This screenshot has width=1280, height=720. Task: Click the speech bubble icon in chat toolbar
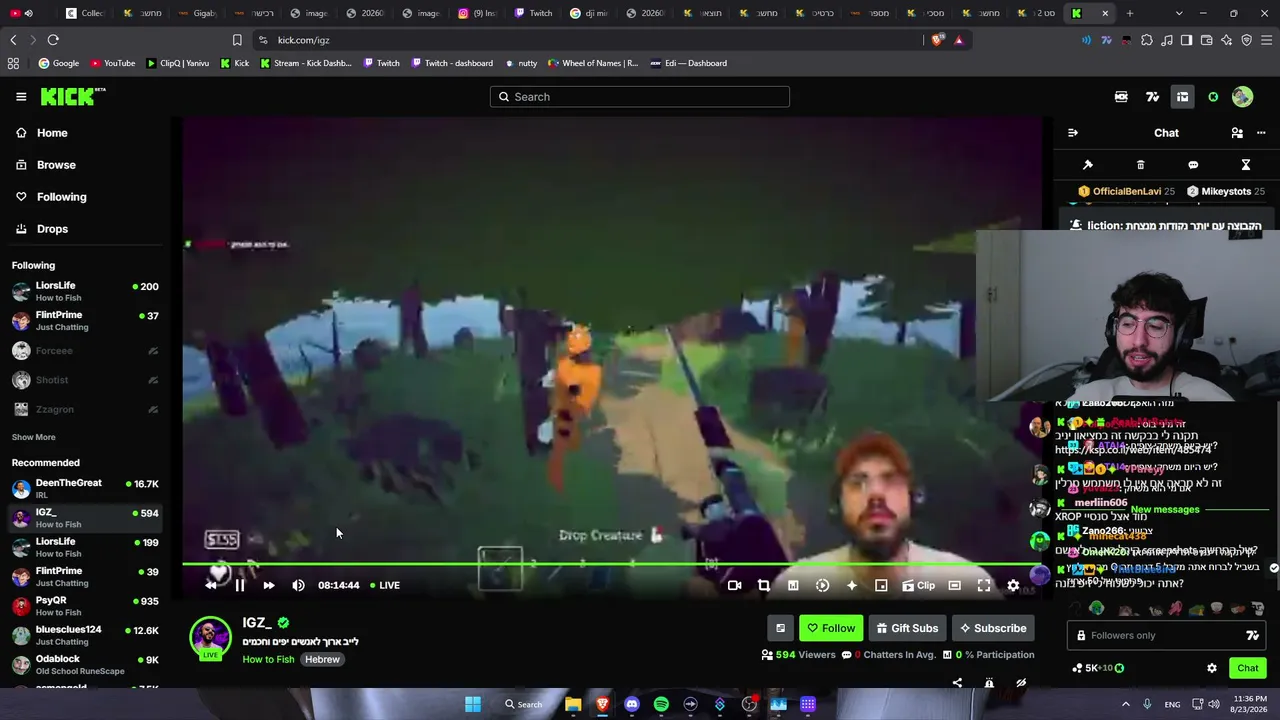click(1193, 165)
